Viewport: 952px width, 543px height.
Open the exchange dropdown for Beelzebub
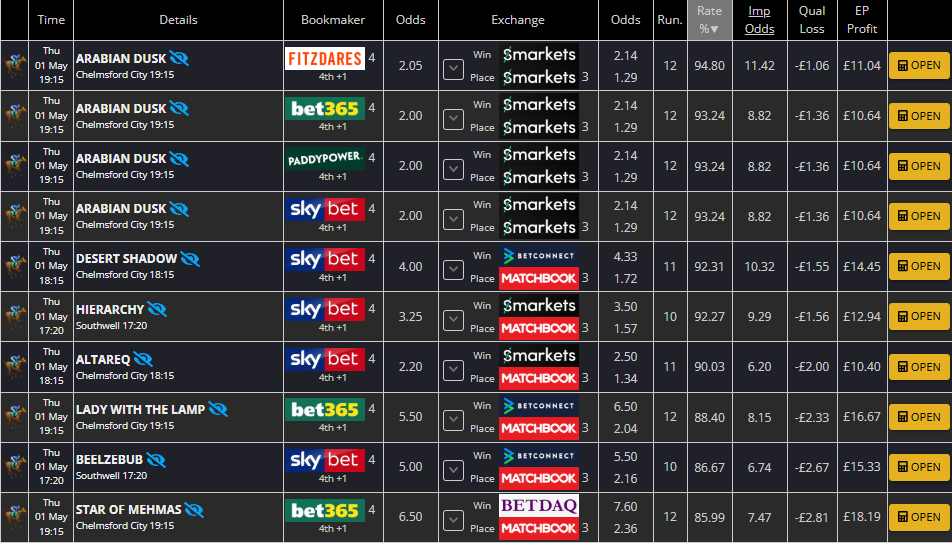[x=453, y=467]
